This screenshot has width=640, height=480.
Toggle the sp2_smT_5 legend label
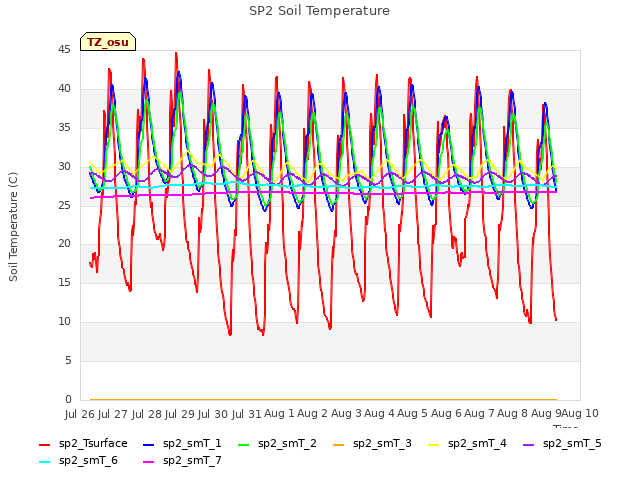[572, 444]
